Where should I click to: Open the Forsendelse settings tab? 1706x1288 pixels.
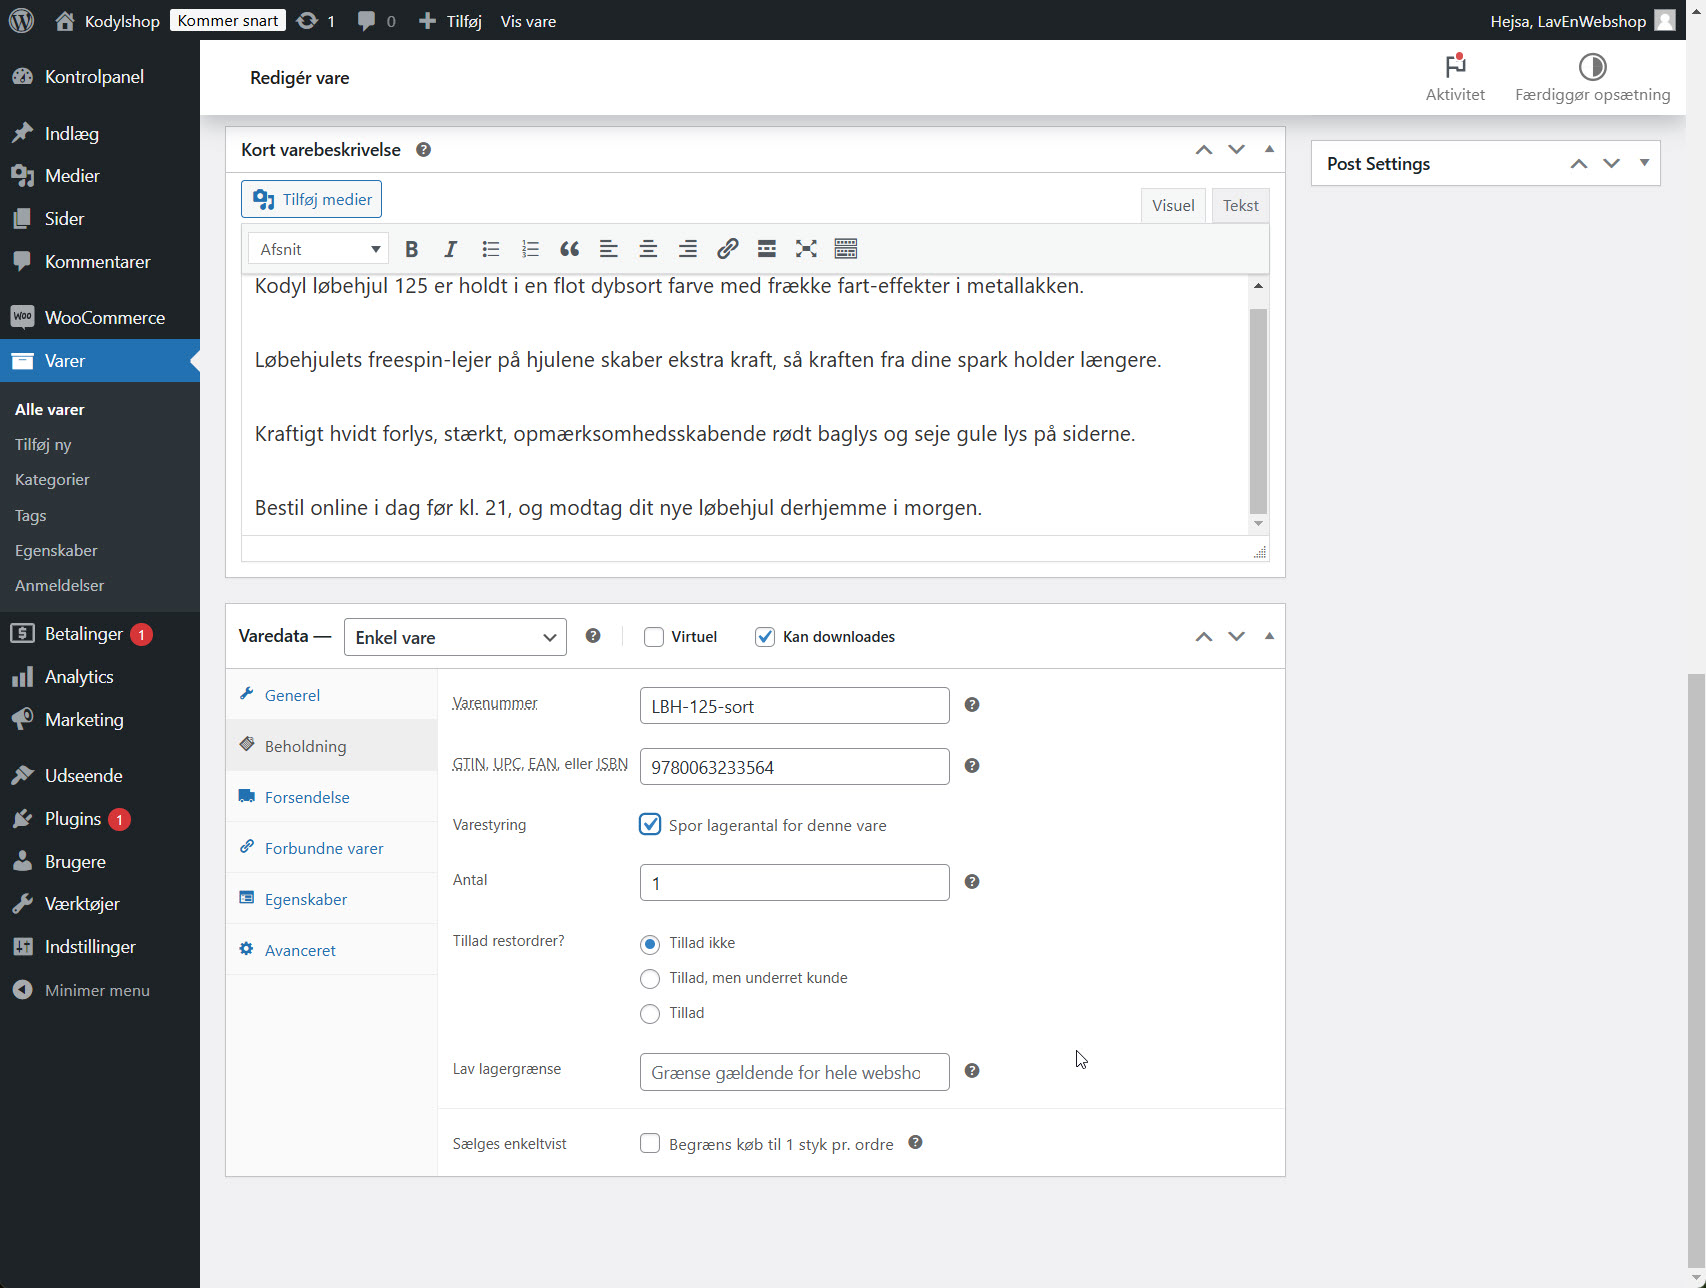click(x=306, y=797)
